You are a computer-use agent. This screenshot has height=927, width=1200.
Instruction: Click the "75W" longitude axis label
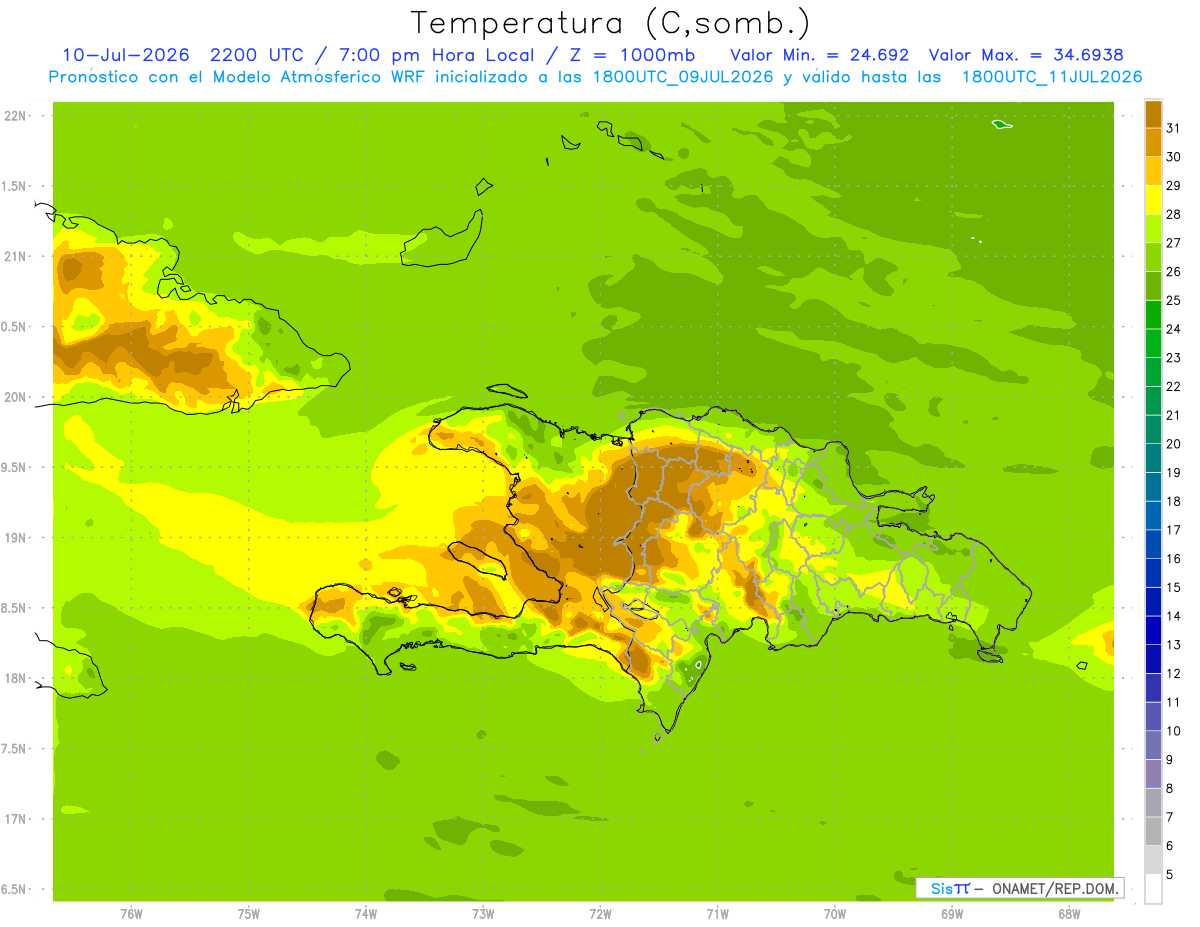249,914
